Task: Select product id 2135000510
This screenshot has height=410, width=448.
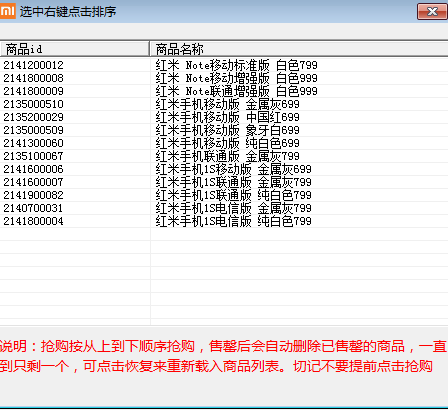Action: 33,104
